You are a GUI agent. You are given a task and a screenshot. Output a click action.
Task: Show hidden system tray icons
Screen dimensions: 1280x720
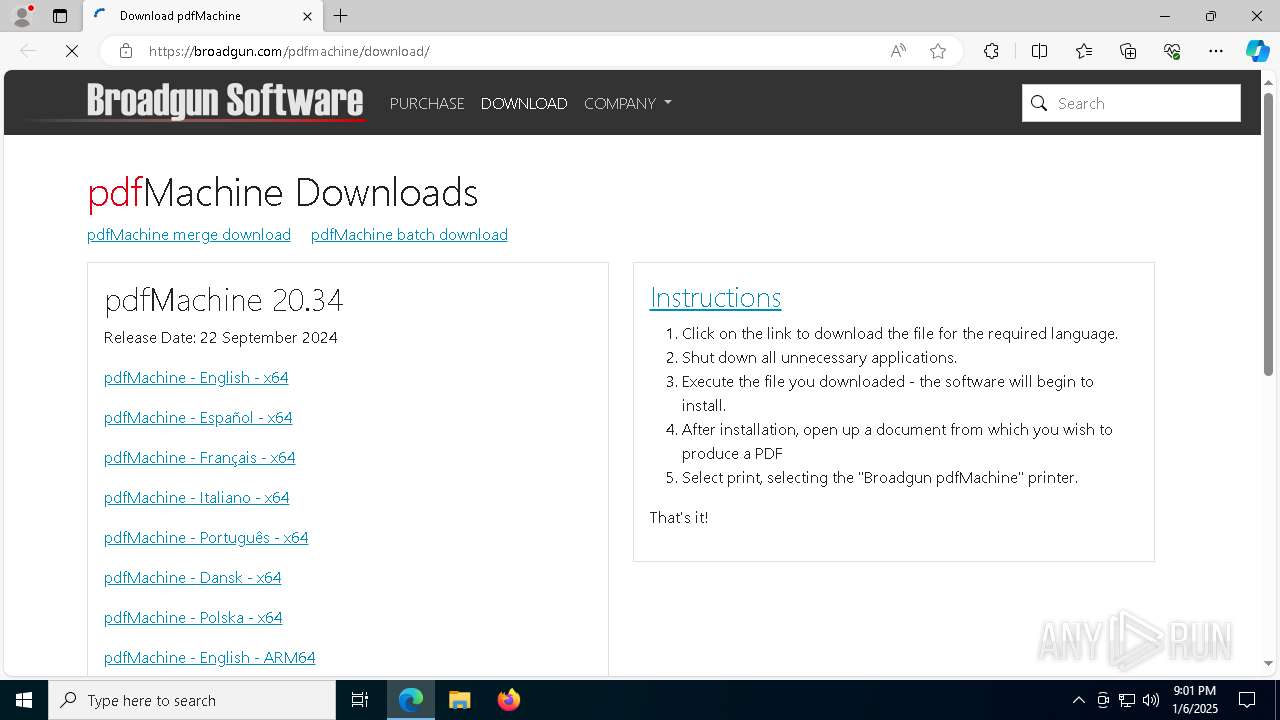coord(1078,700)
